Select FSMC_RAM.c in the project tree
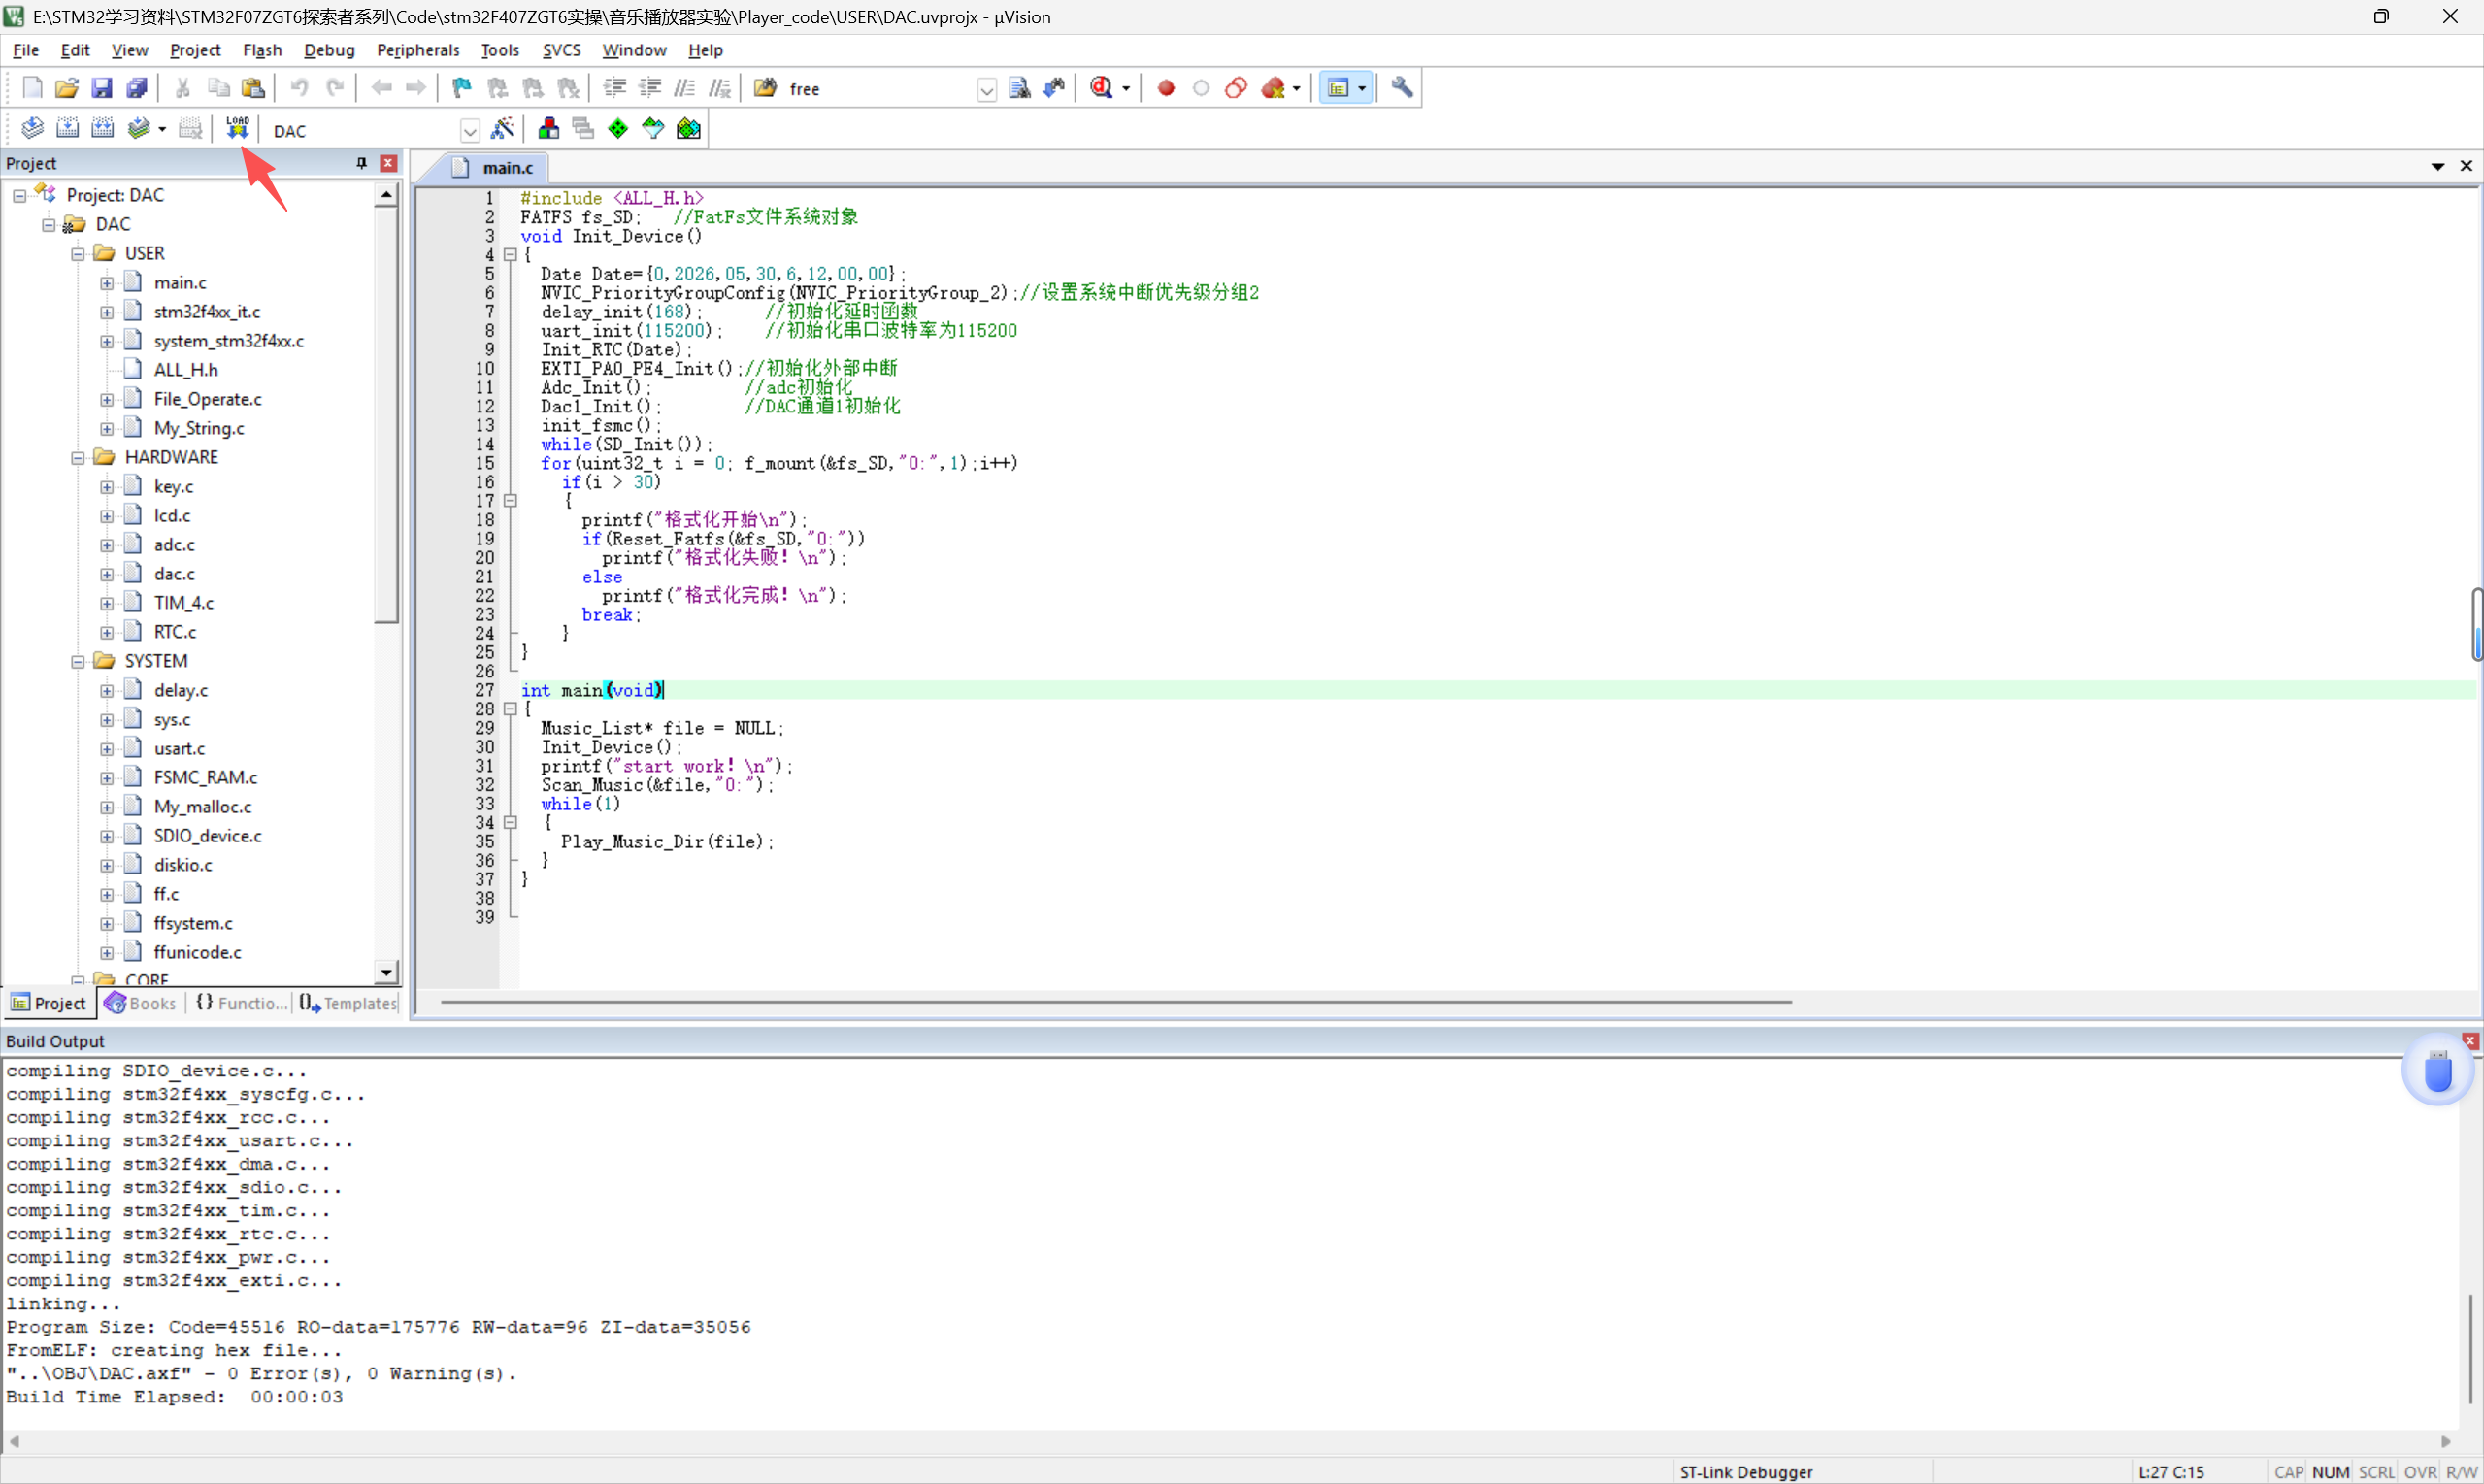2484x1484 pixels. pyautogui.click(x=205, y=778)
